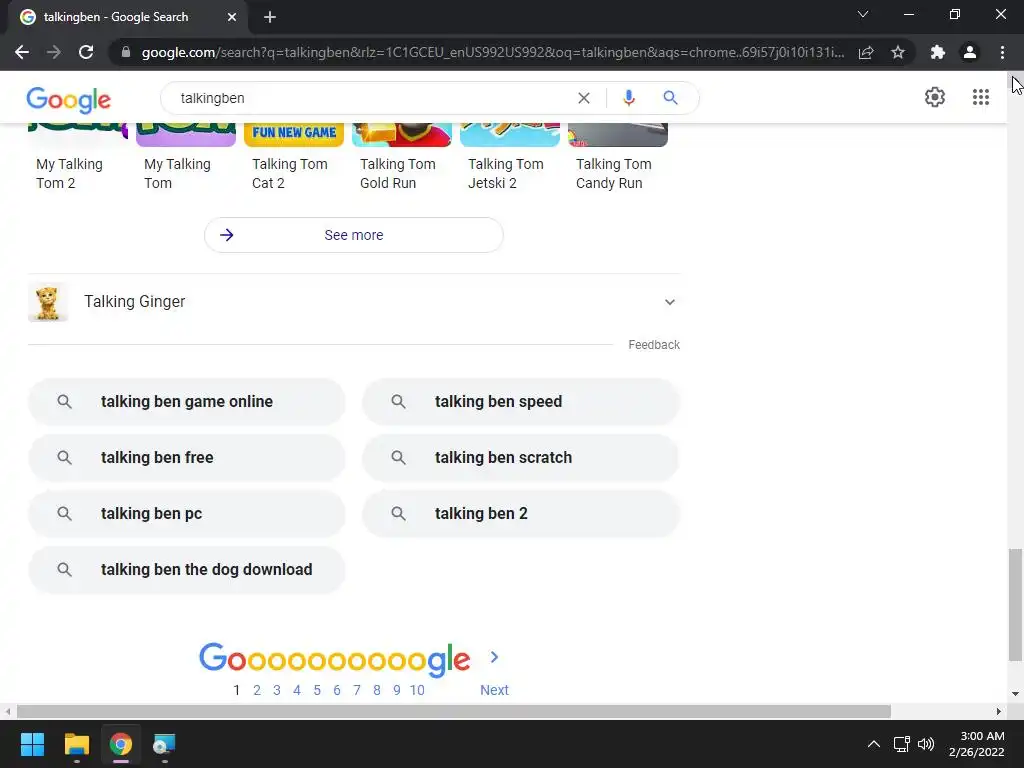The image size is (1024, 768).
Task: Click the address bar URL
Action: pyautogui.click(x=492, y=52)
